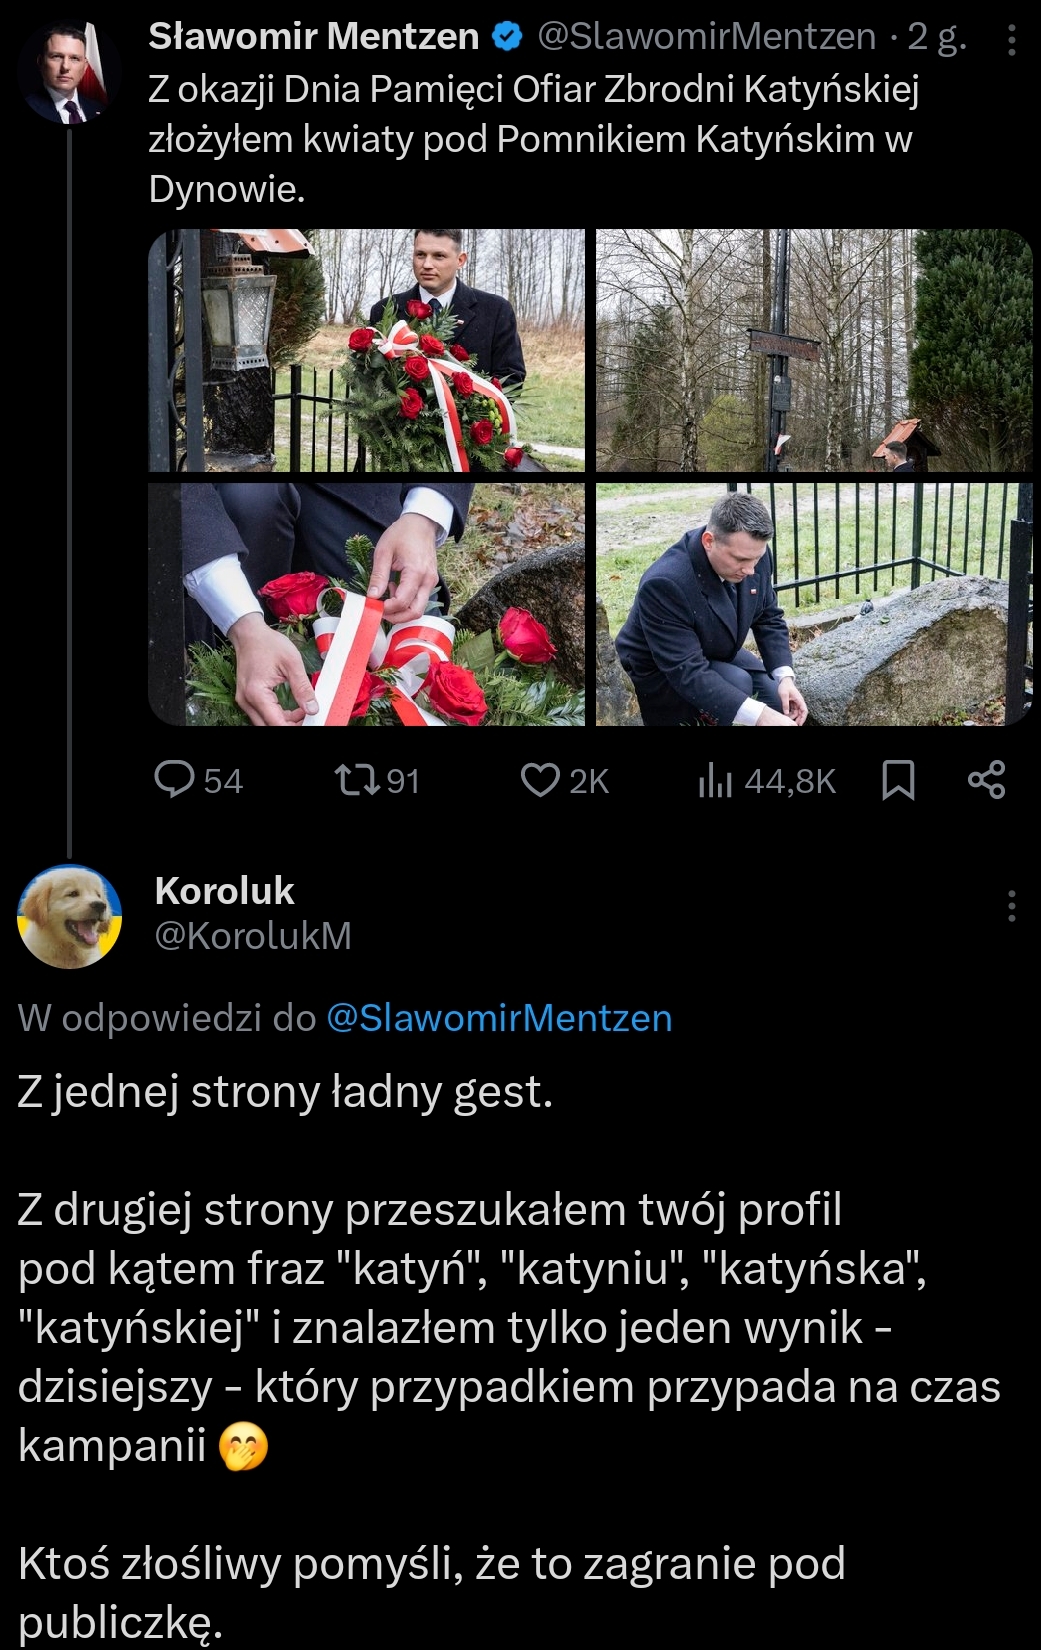The height and width of the screenshot is (1650, 1041).
Task: Open the @SlawomirMentzen mention link in reply
Action: (499, 1018)
